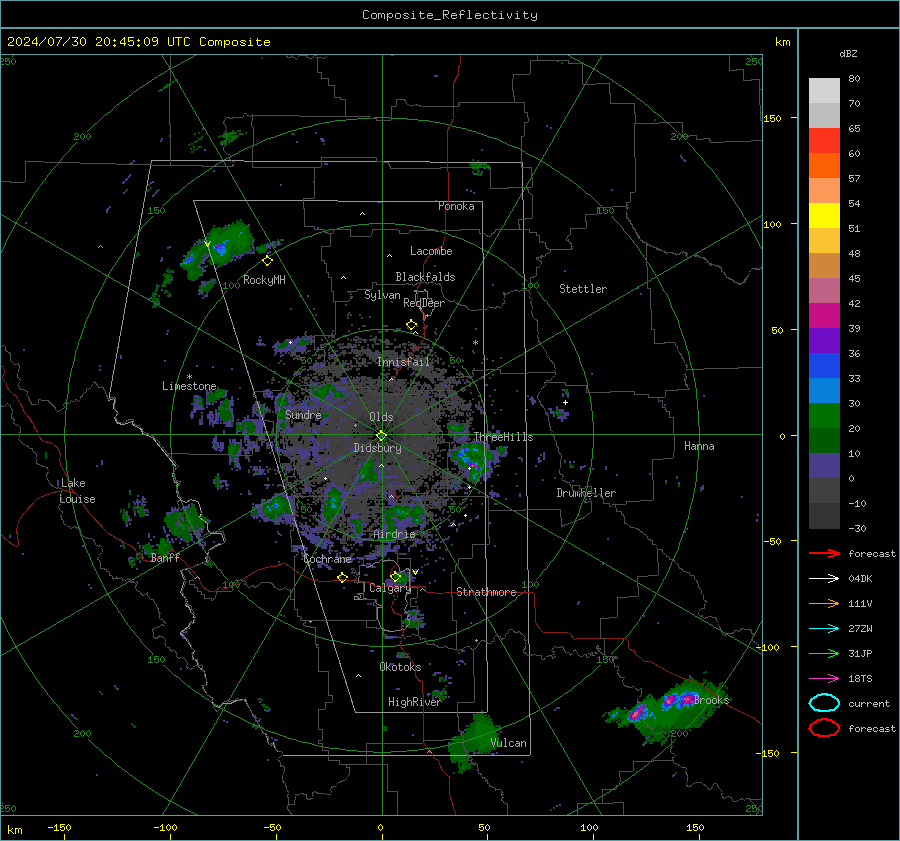Click the bright green 20-30 dBZ swatch
This screenshot has height=841, width=900.
(x=824, y=416)
